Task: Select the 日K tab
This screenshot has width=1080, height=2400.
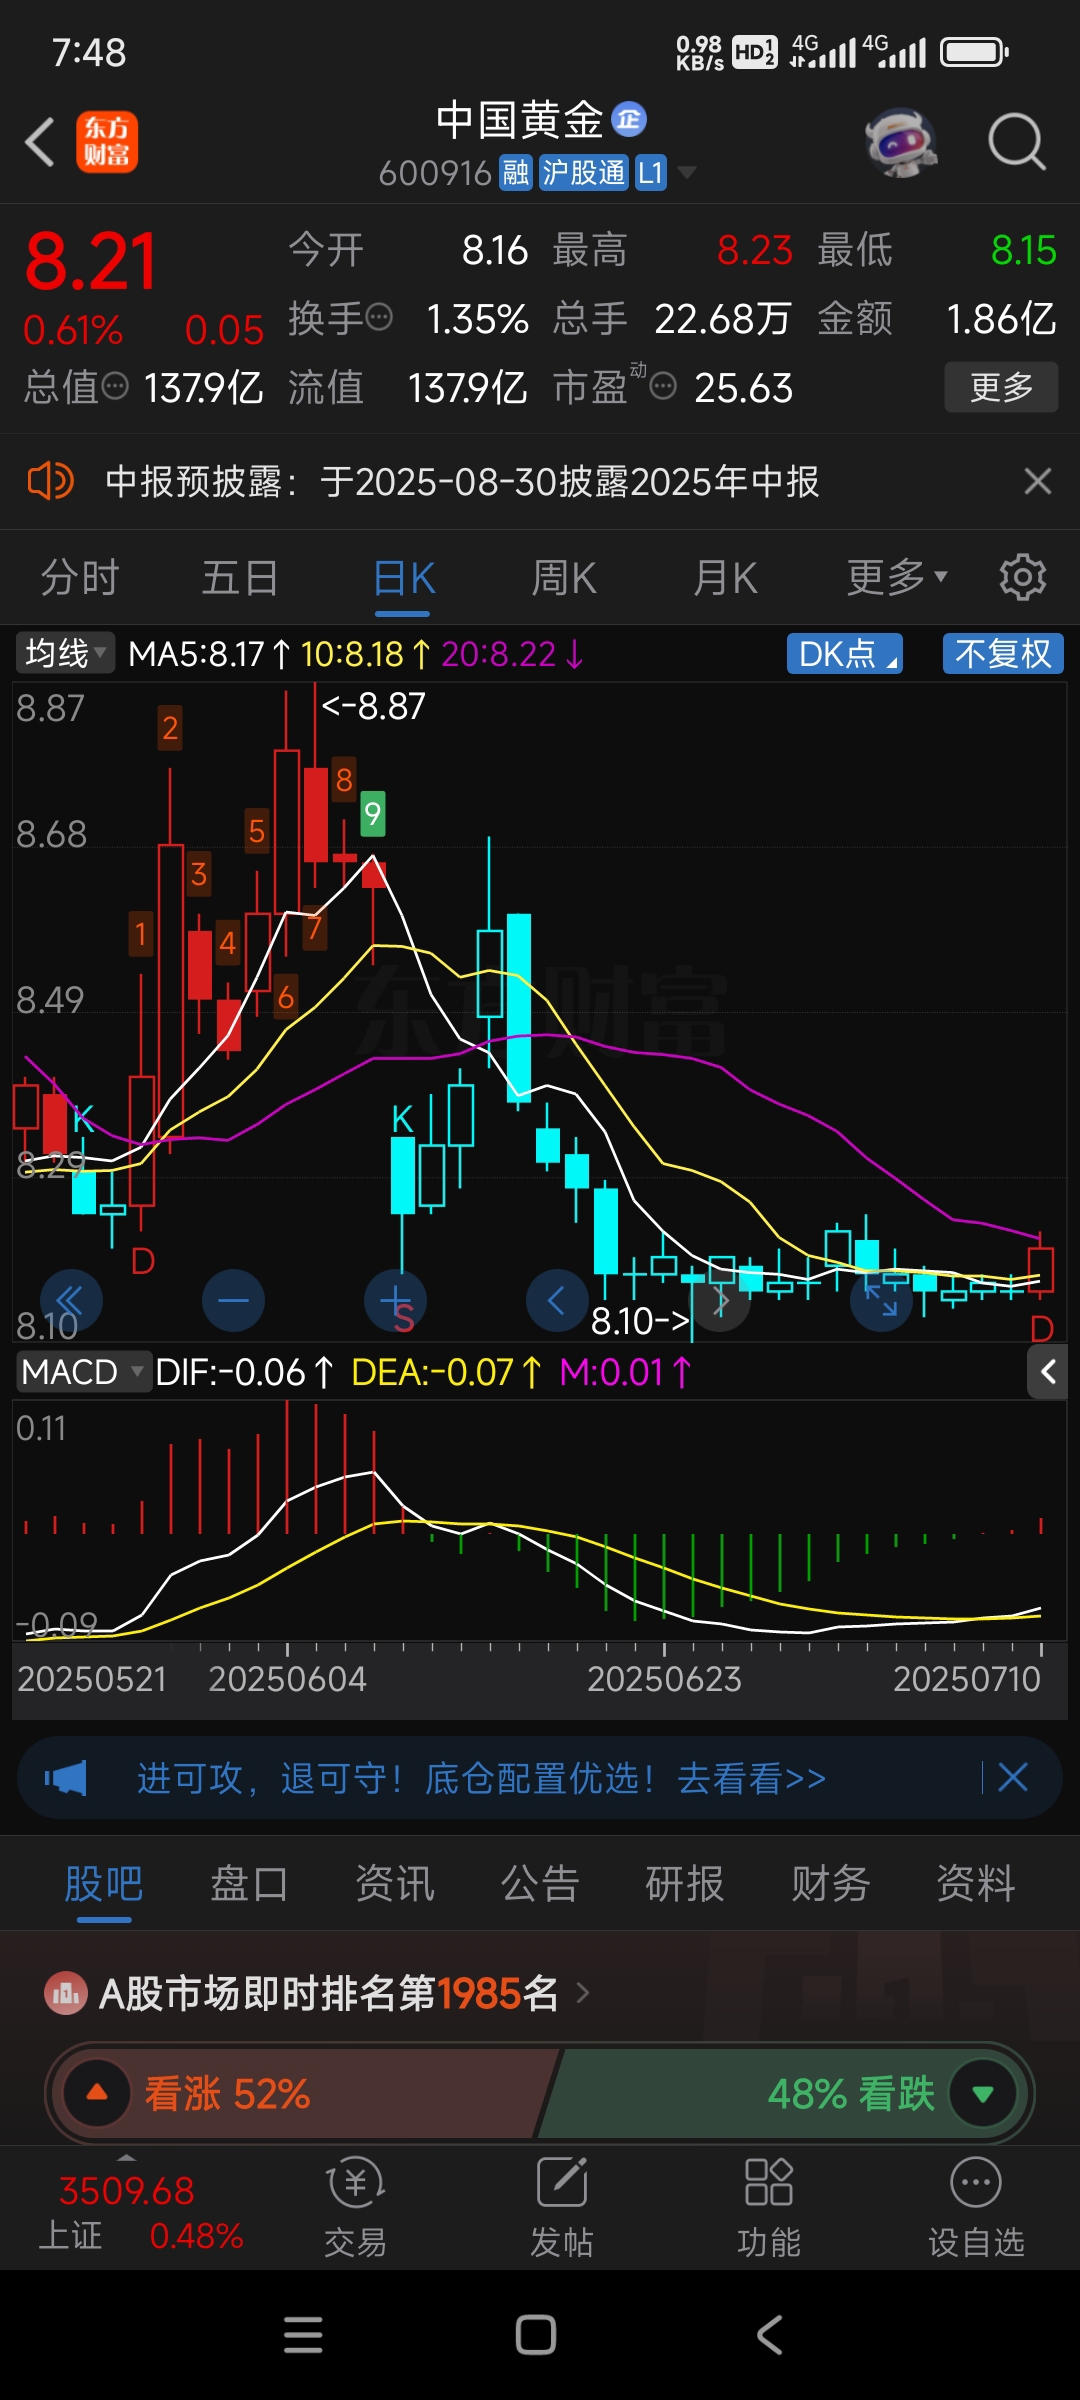Action: [x=403, y=577]
